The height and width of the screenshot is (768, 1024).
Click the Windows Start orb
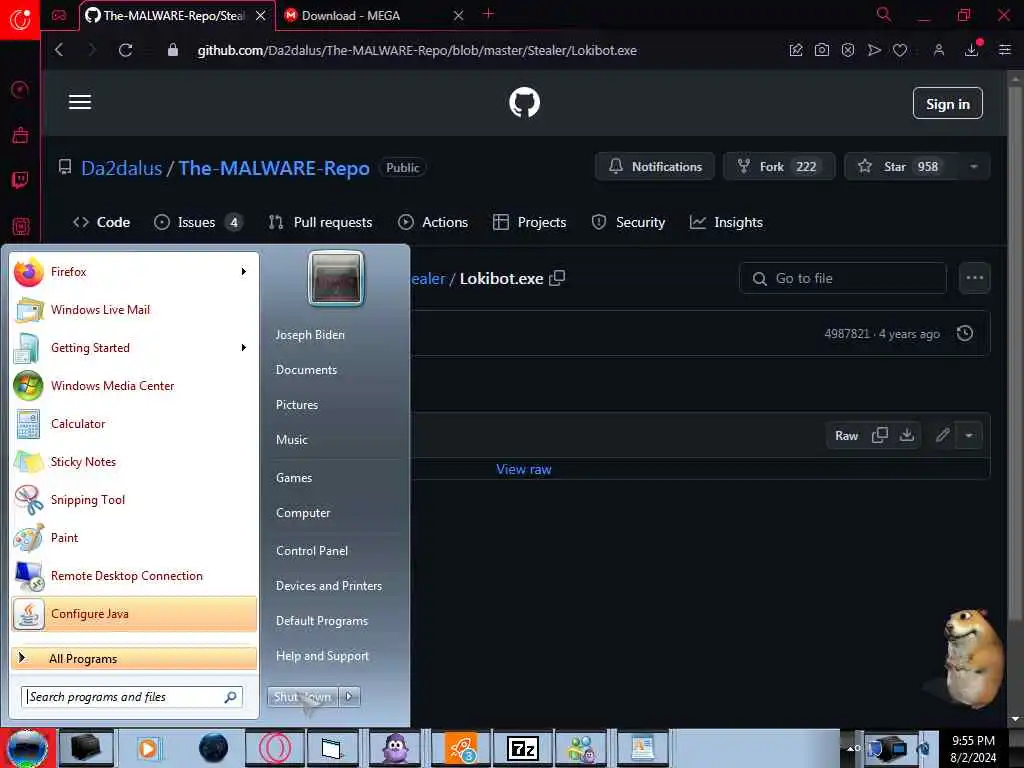(27, 748)
